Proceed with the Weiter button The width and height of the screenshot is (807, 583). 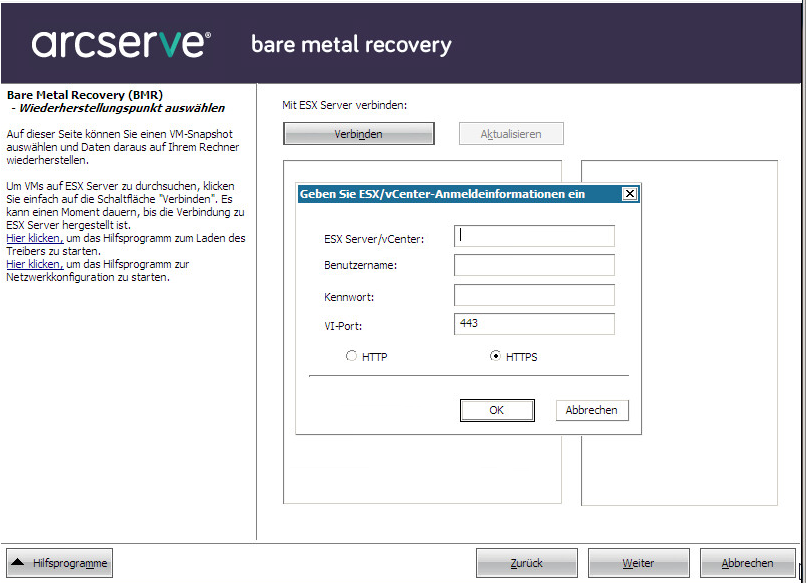[x=638, y=563]
